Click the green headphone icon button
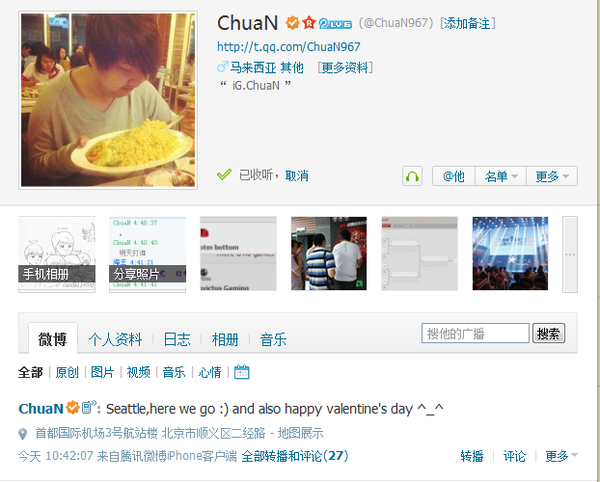The image size is (600, 482). click(x=412, y=176)
